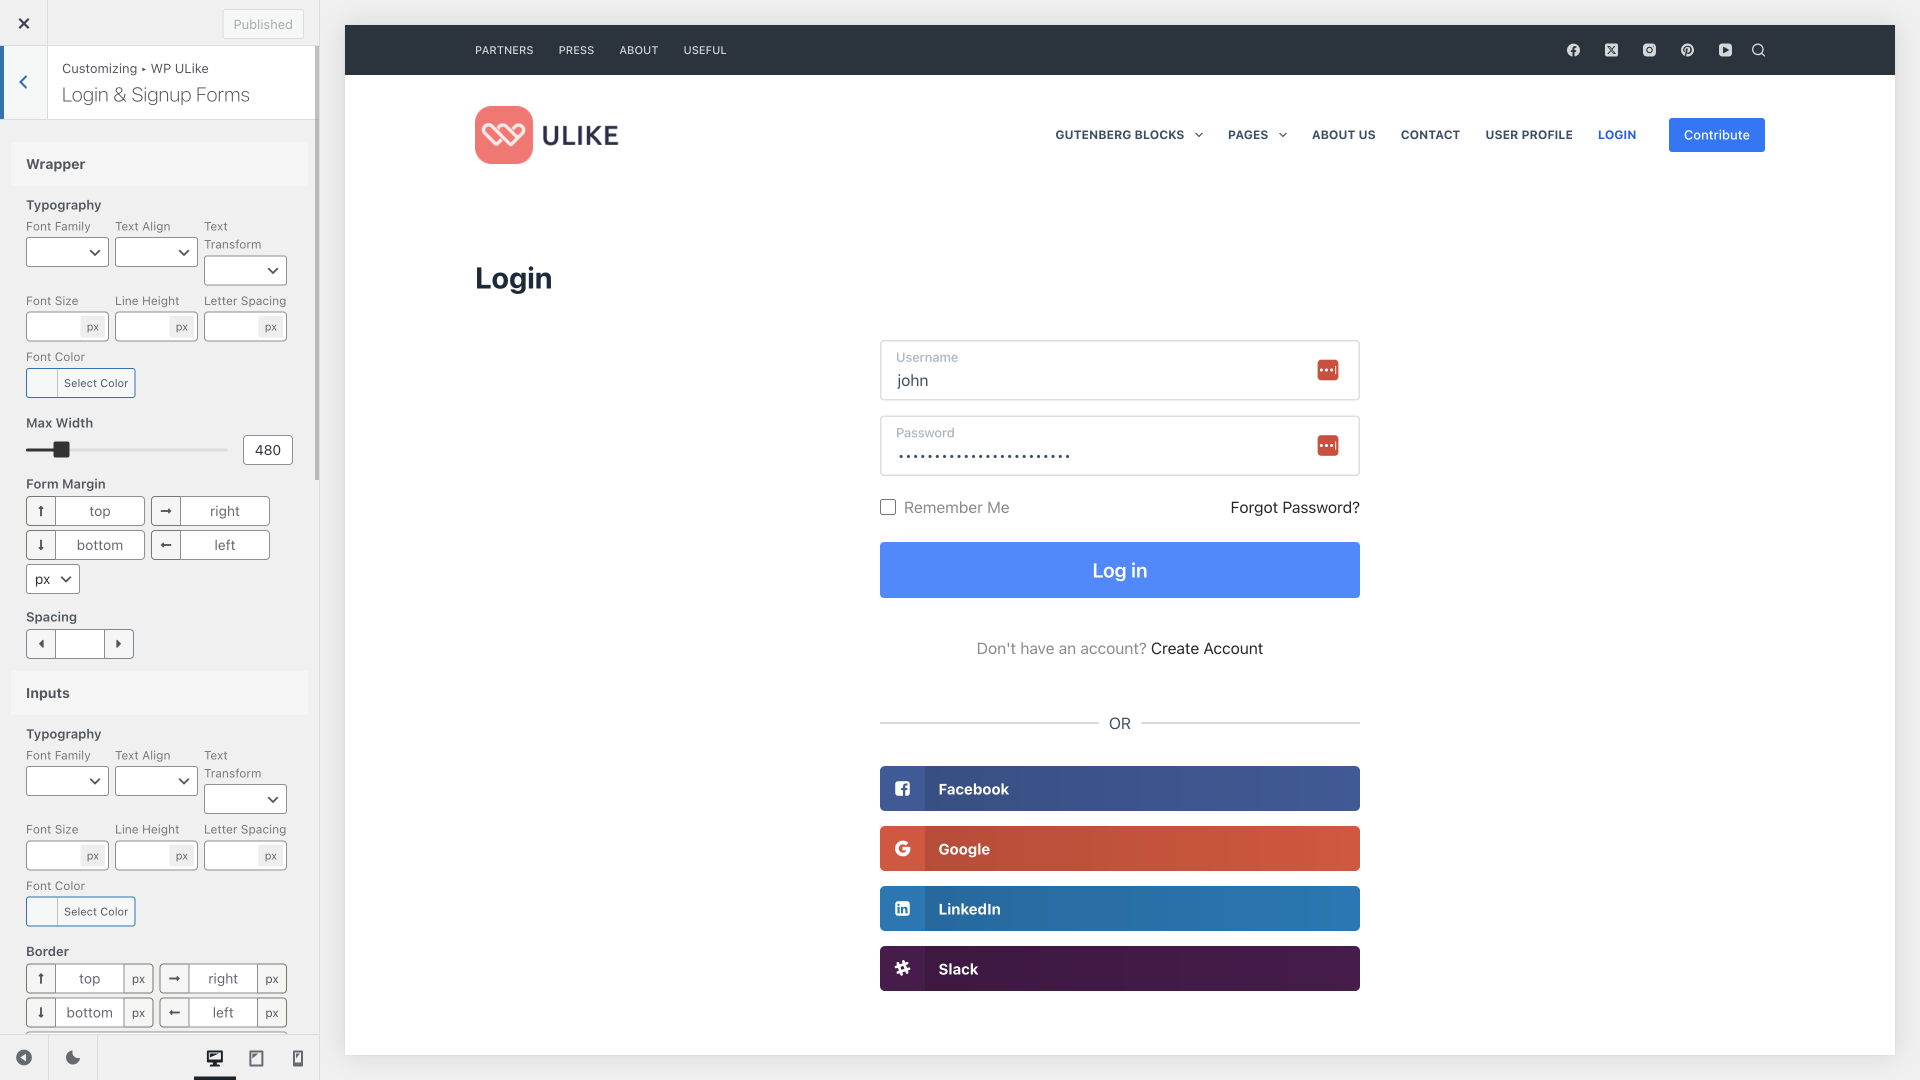Click the LOGIN menu item
The image size is (1920, 1080).
pos(1615,135)
